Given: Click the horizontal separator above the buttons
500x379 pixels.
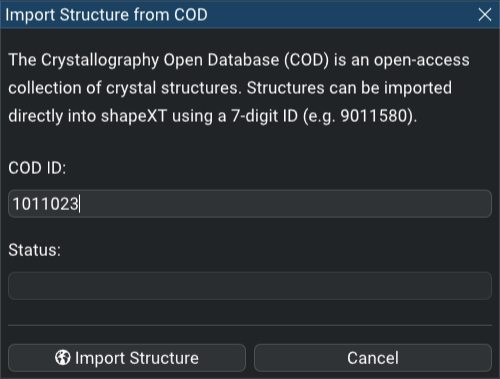Looking at the screenshot, I should [x=250, y=325].
